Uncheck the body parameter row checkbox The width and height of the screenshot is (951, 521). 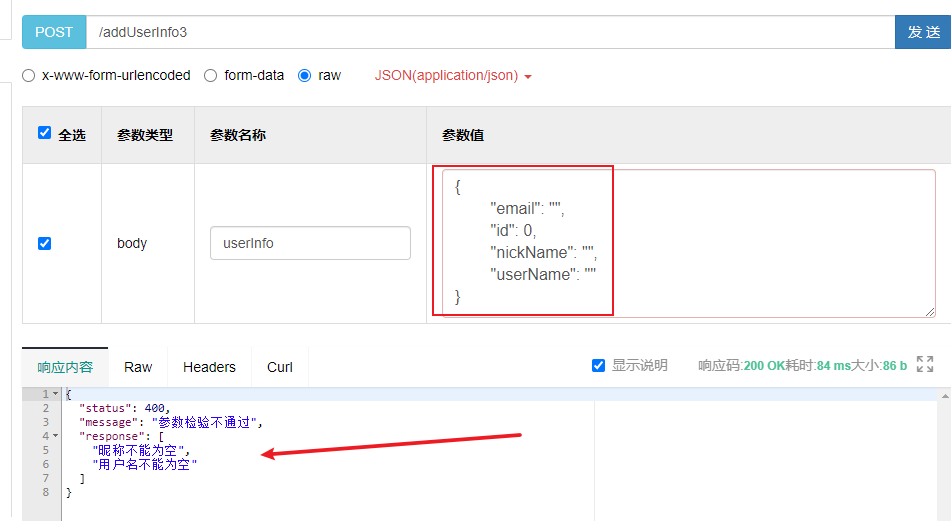point(44,243)
